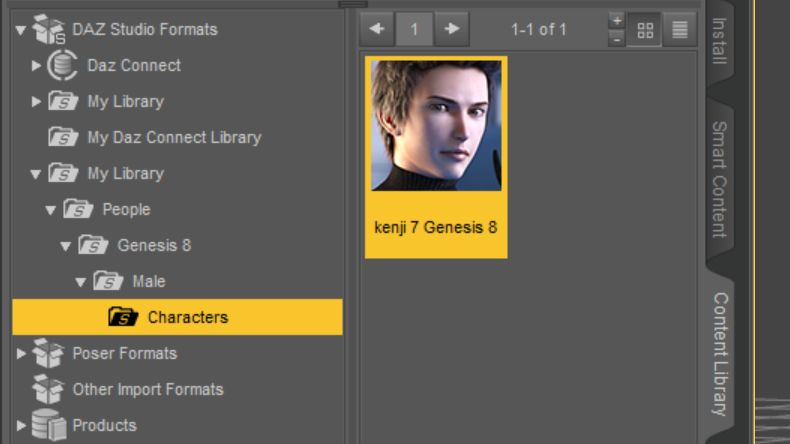Open the Smart Content side tab

tap(719, 179)
